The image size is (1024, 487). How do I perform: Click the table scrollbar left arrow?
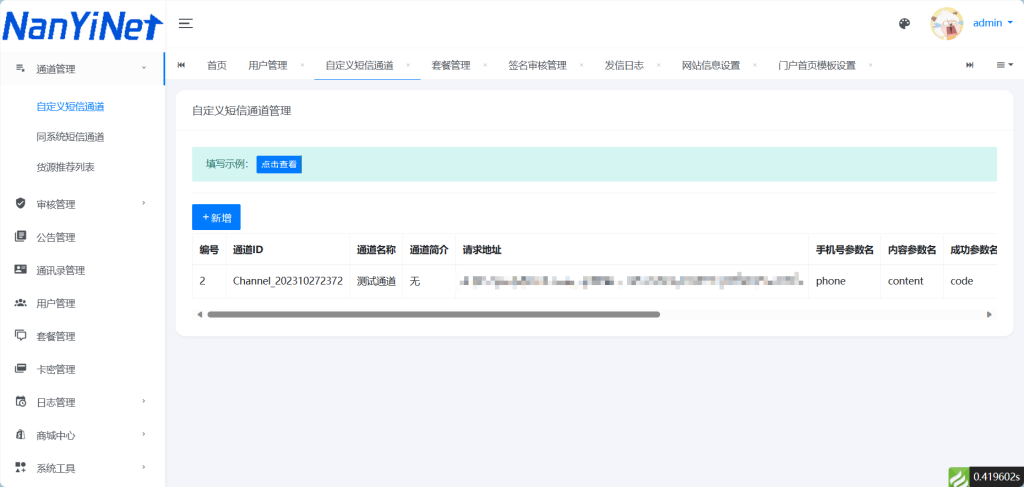(x=199, y=314)
